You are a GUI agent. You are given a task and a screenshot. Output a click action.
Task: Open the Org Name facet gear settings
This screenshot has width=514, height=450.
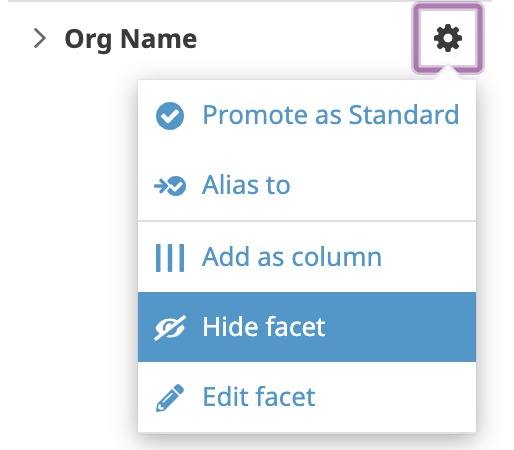click(448, 38)
